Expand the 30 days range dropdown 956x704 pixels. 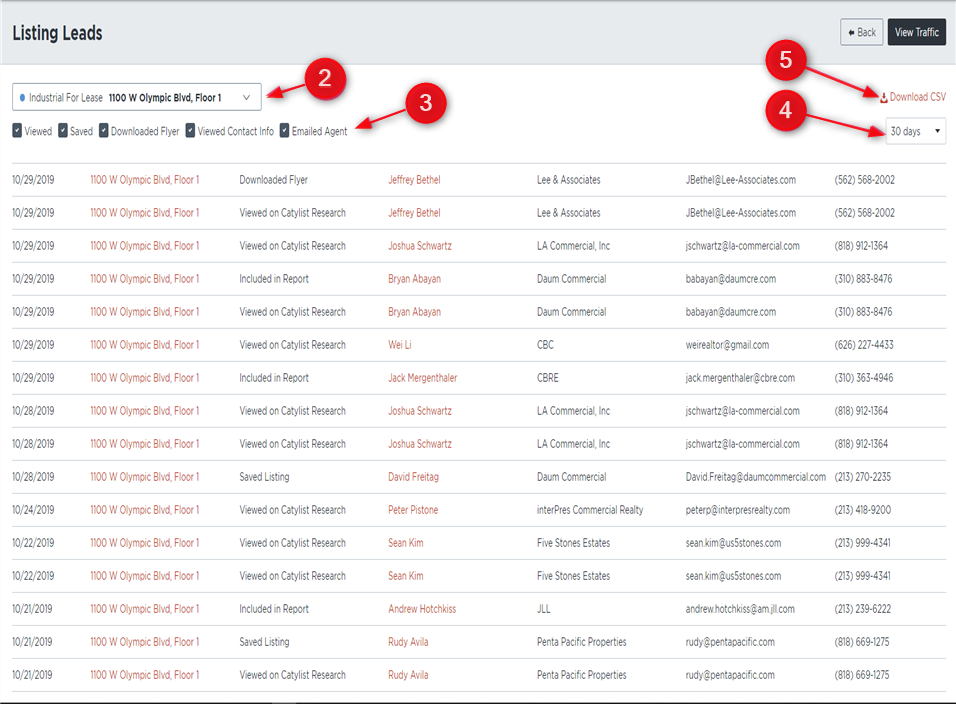coord(915,131)
